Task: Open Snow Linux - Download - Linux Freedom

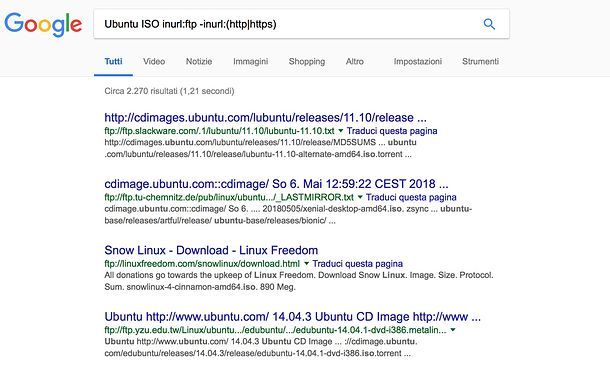Action: tap(211, 250)
